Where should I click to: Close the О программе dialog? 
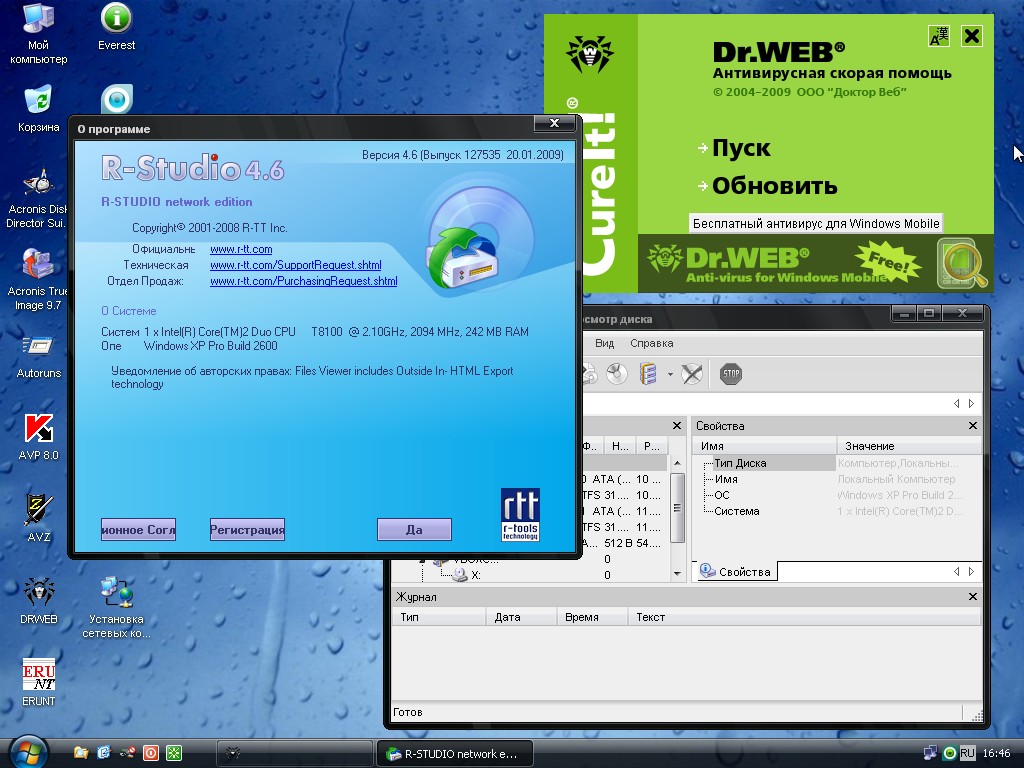[x=554, y=123]
